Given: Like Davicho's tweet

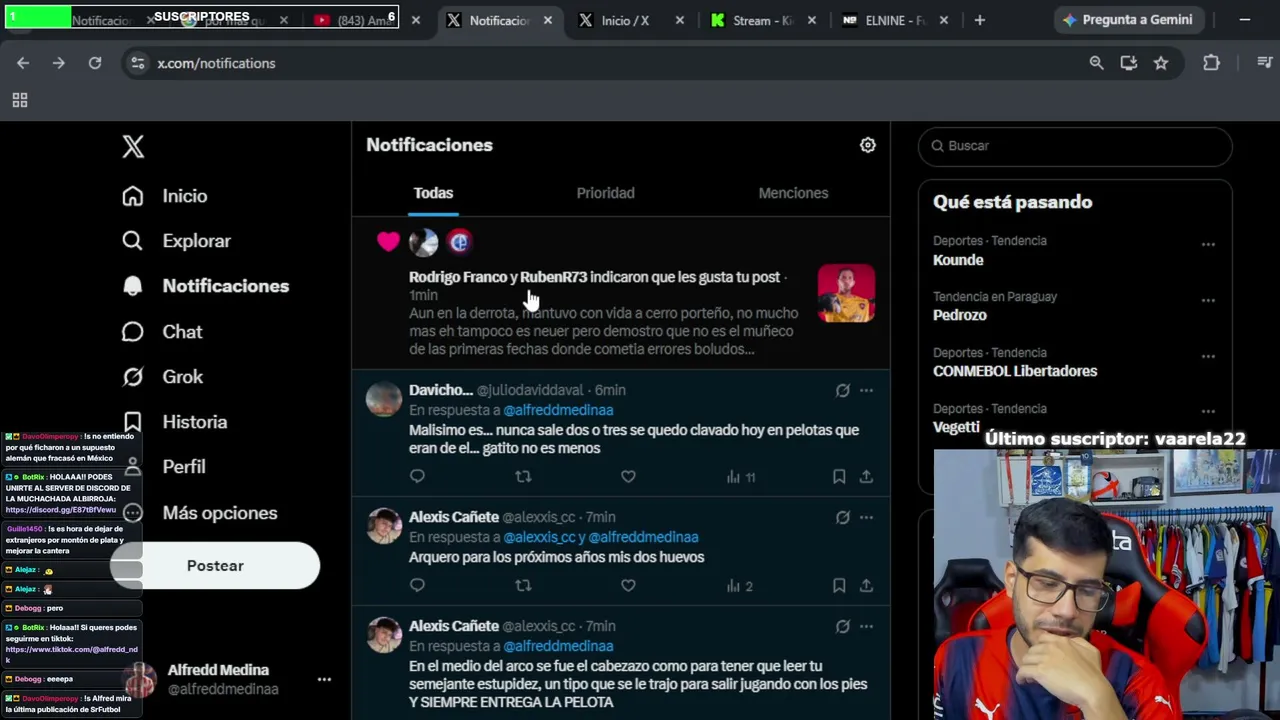Looking at the screenshot, I should click(628, 477).
